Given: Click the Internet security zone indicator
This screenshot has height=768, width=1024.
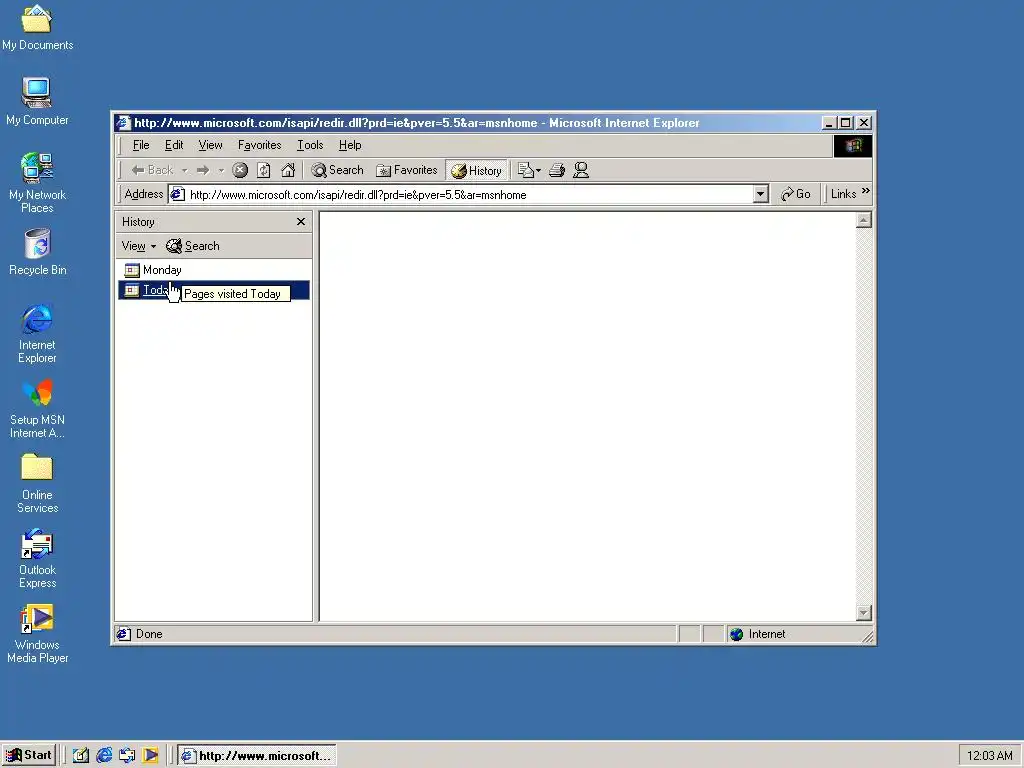Looking at the screenshot, I should [x=758, y=634].
